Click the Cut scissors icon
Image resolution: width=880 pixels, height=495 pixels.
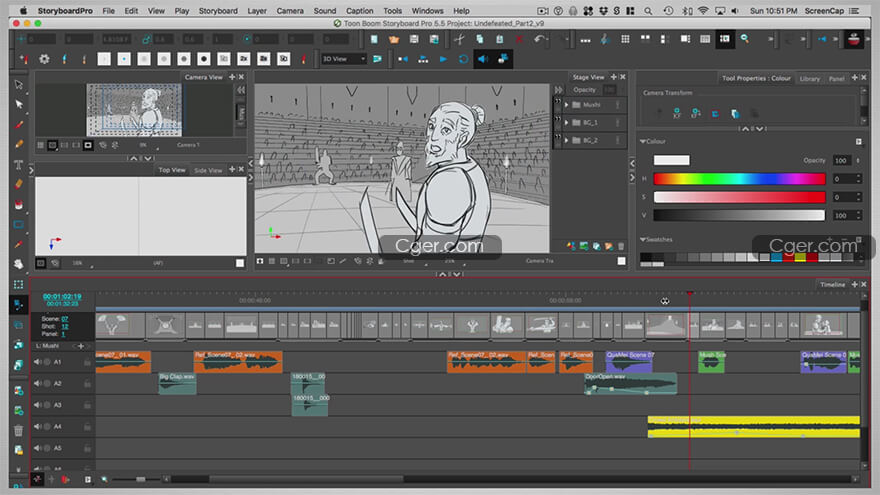click(x=459, y=39)
